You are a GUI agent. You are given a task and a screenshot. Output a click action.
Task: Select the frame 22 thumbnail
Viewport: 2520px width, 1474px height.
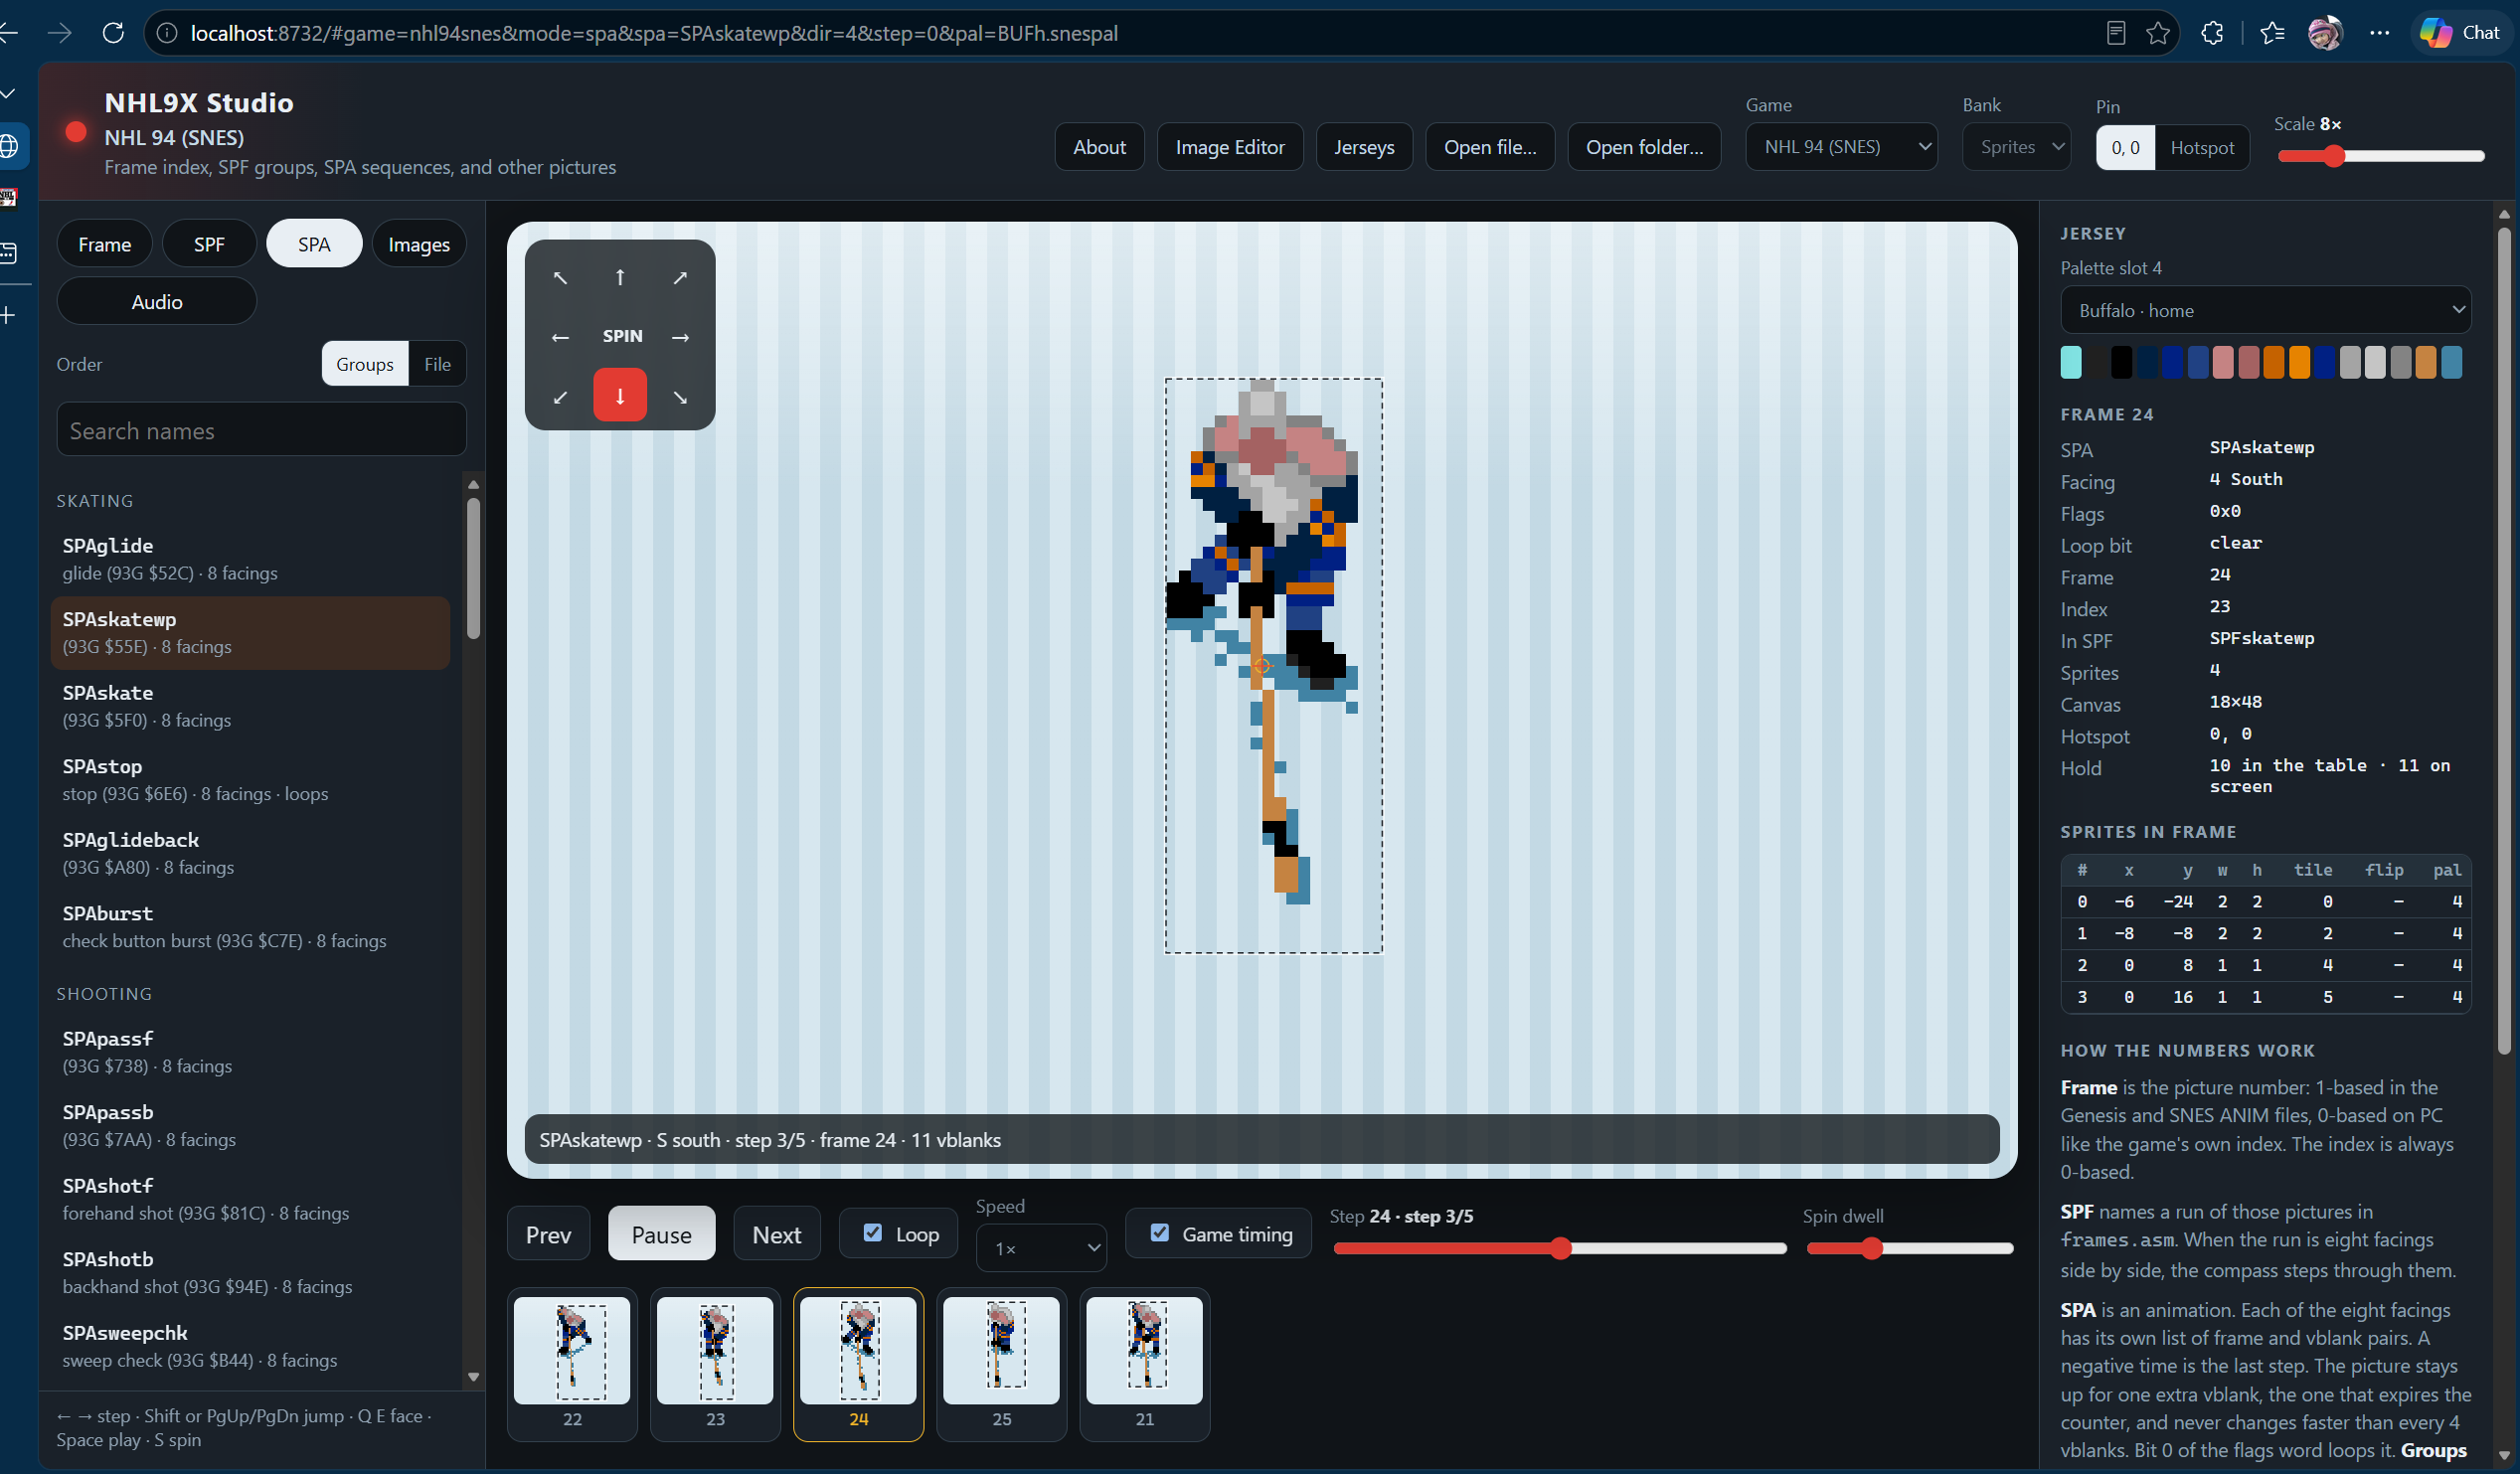[572, 1364]
